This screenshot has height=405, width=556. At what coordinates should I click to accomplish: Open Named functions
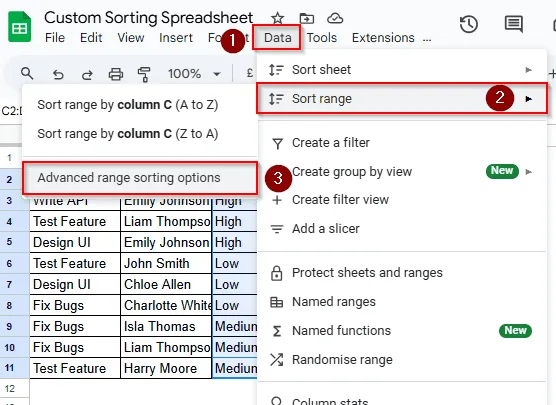401,331
